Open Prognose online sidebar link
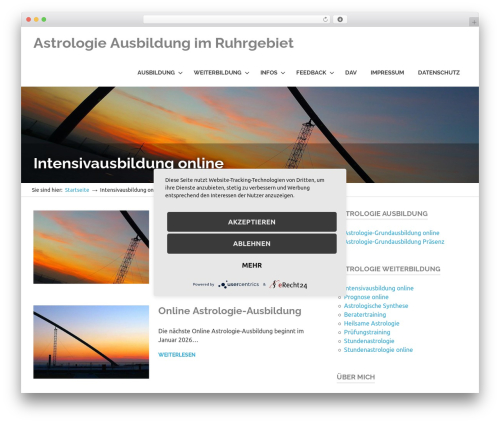 [x=366, y=297]
